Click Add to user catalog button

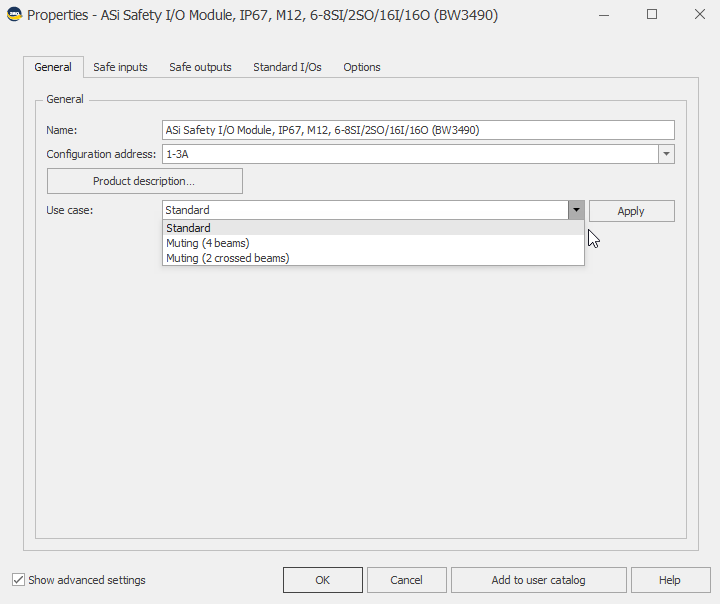(538, 580)
